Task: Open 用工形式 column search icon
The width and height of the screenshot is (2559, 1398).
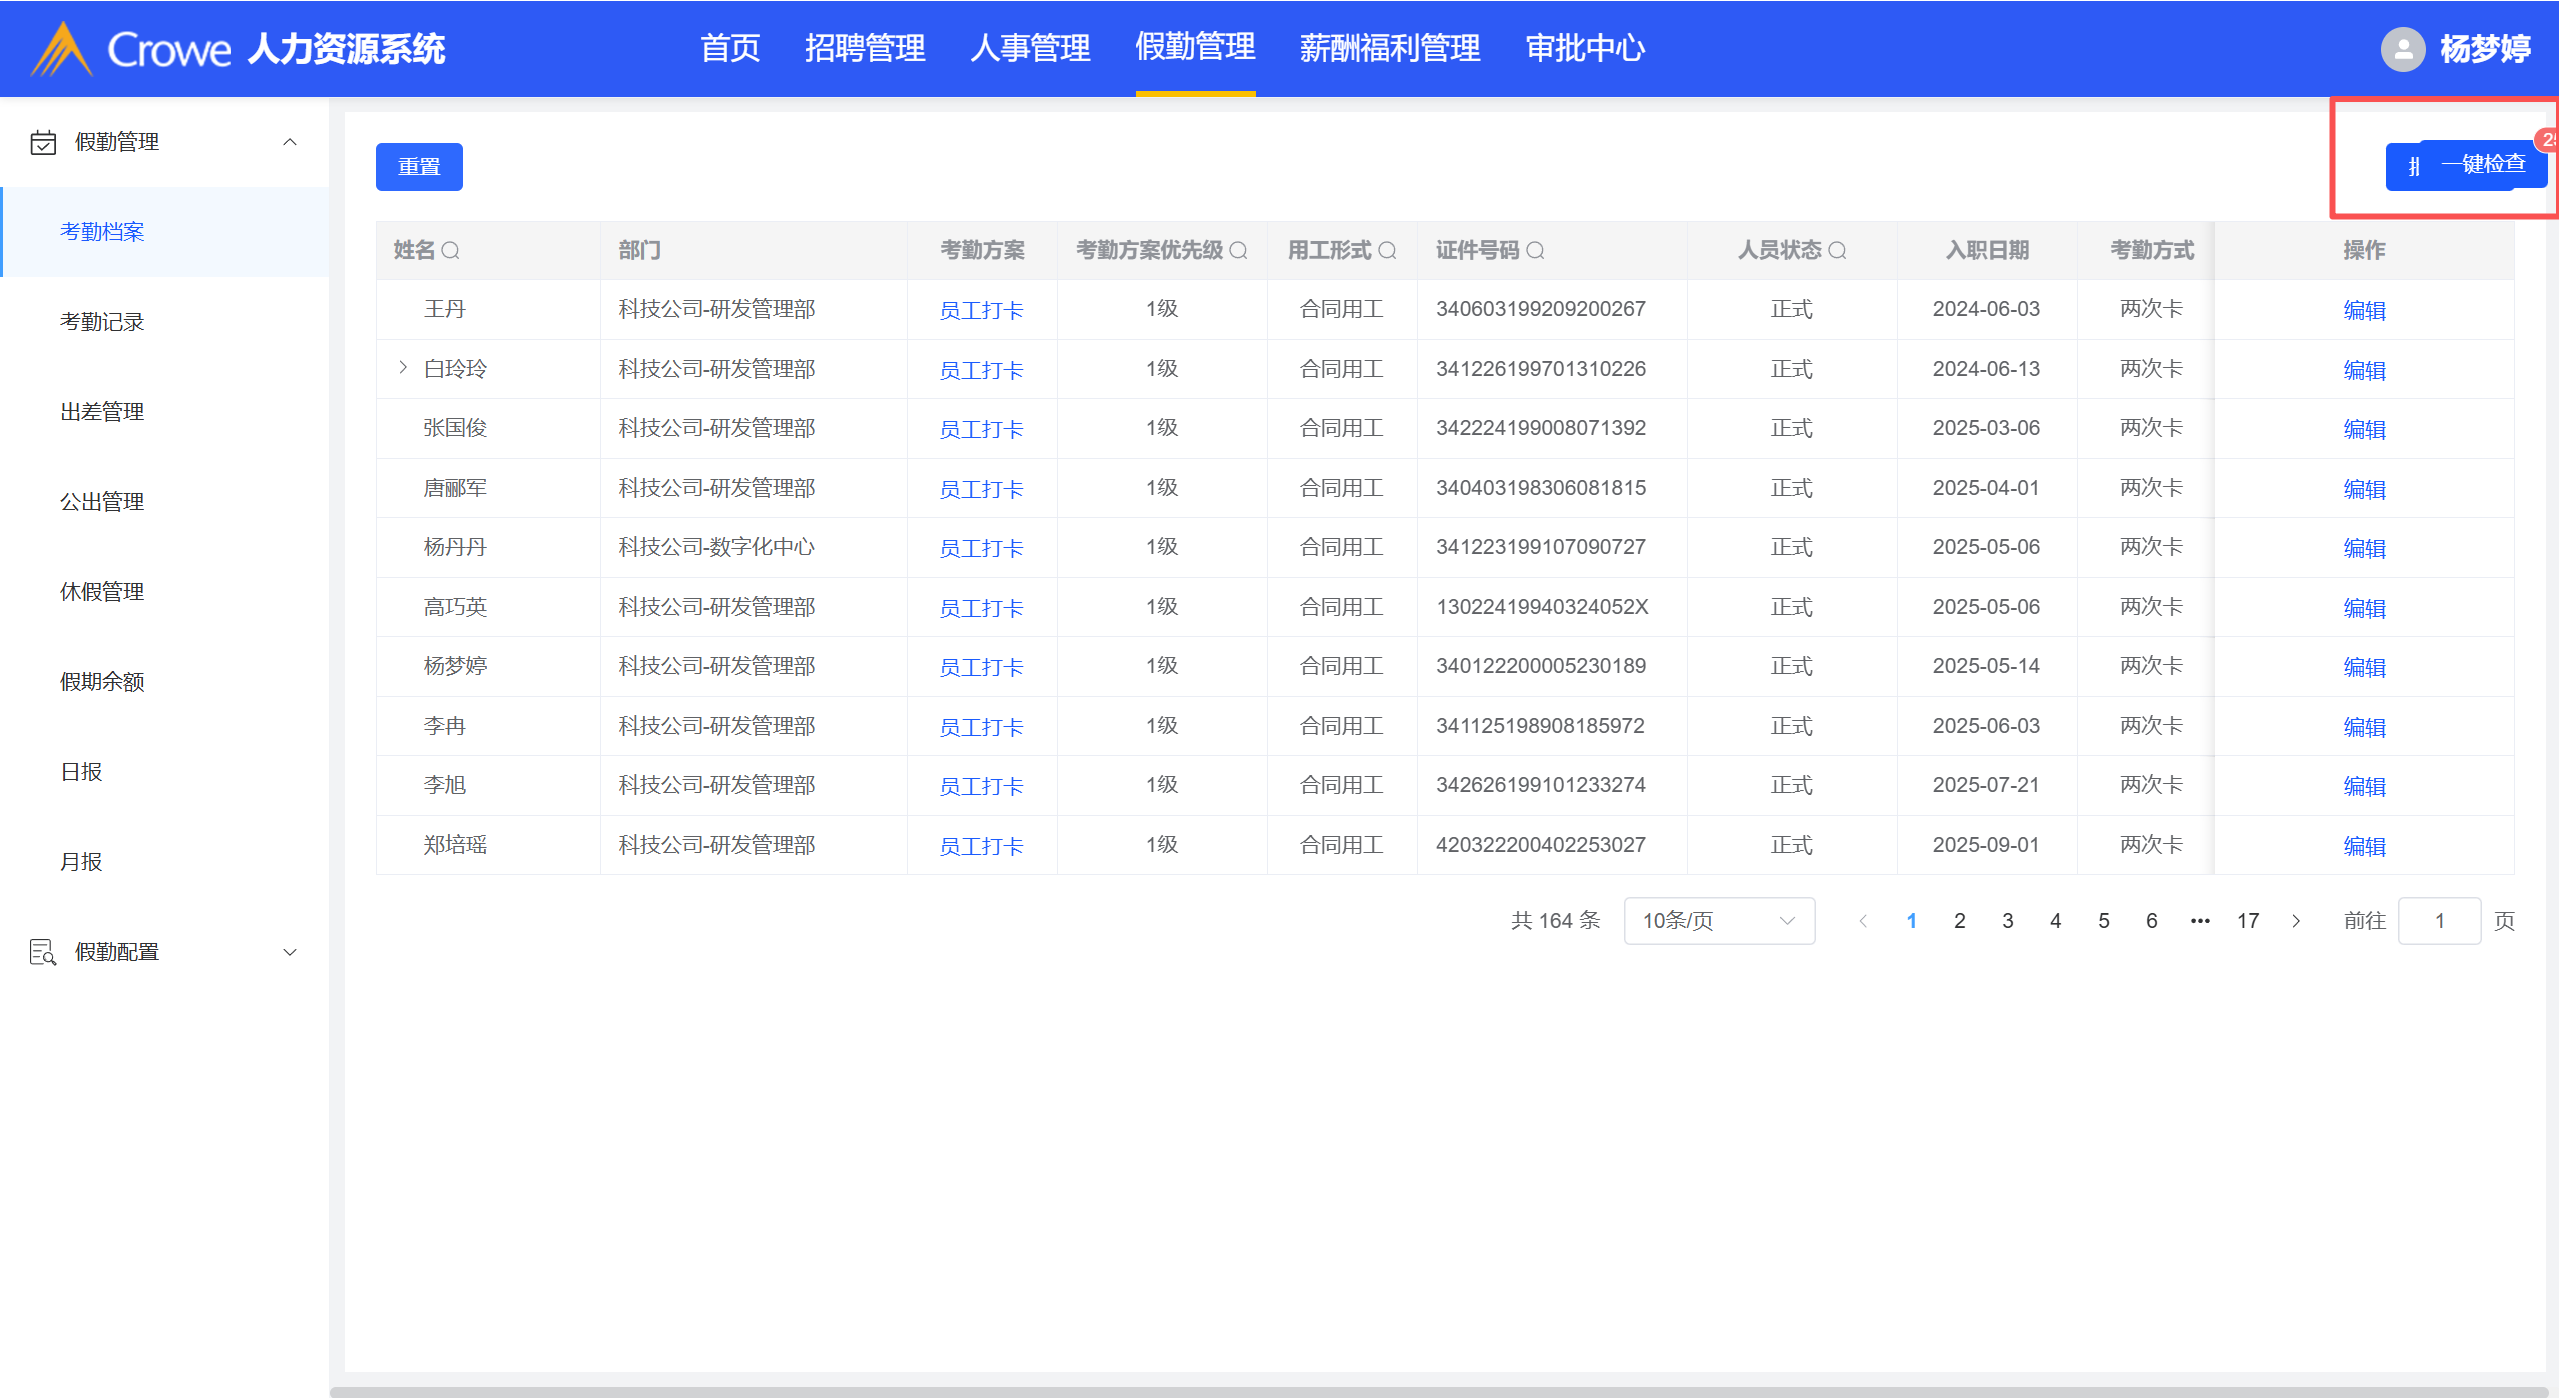Action: [1387, 250]
